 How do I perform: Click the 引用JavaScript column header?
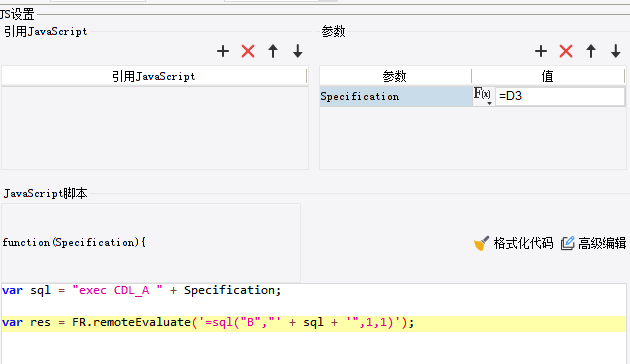click(154, 76)
